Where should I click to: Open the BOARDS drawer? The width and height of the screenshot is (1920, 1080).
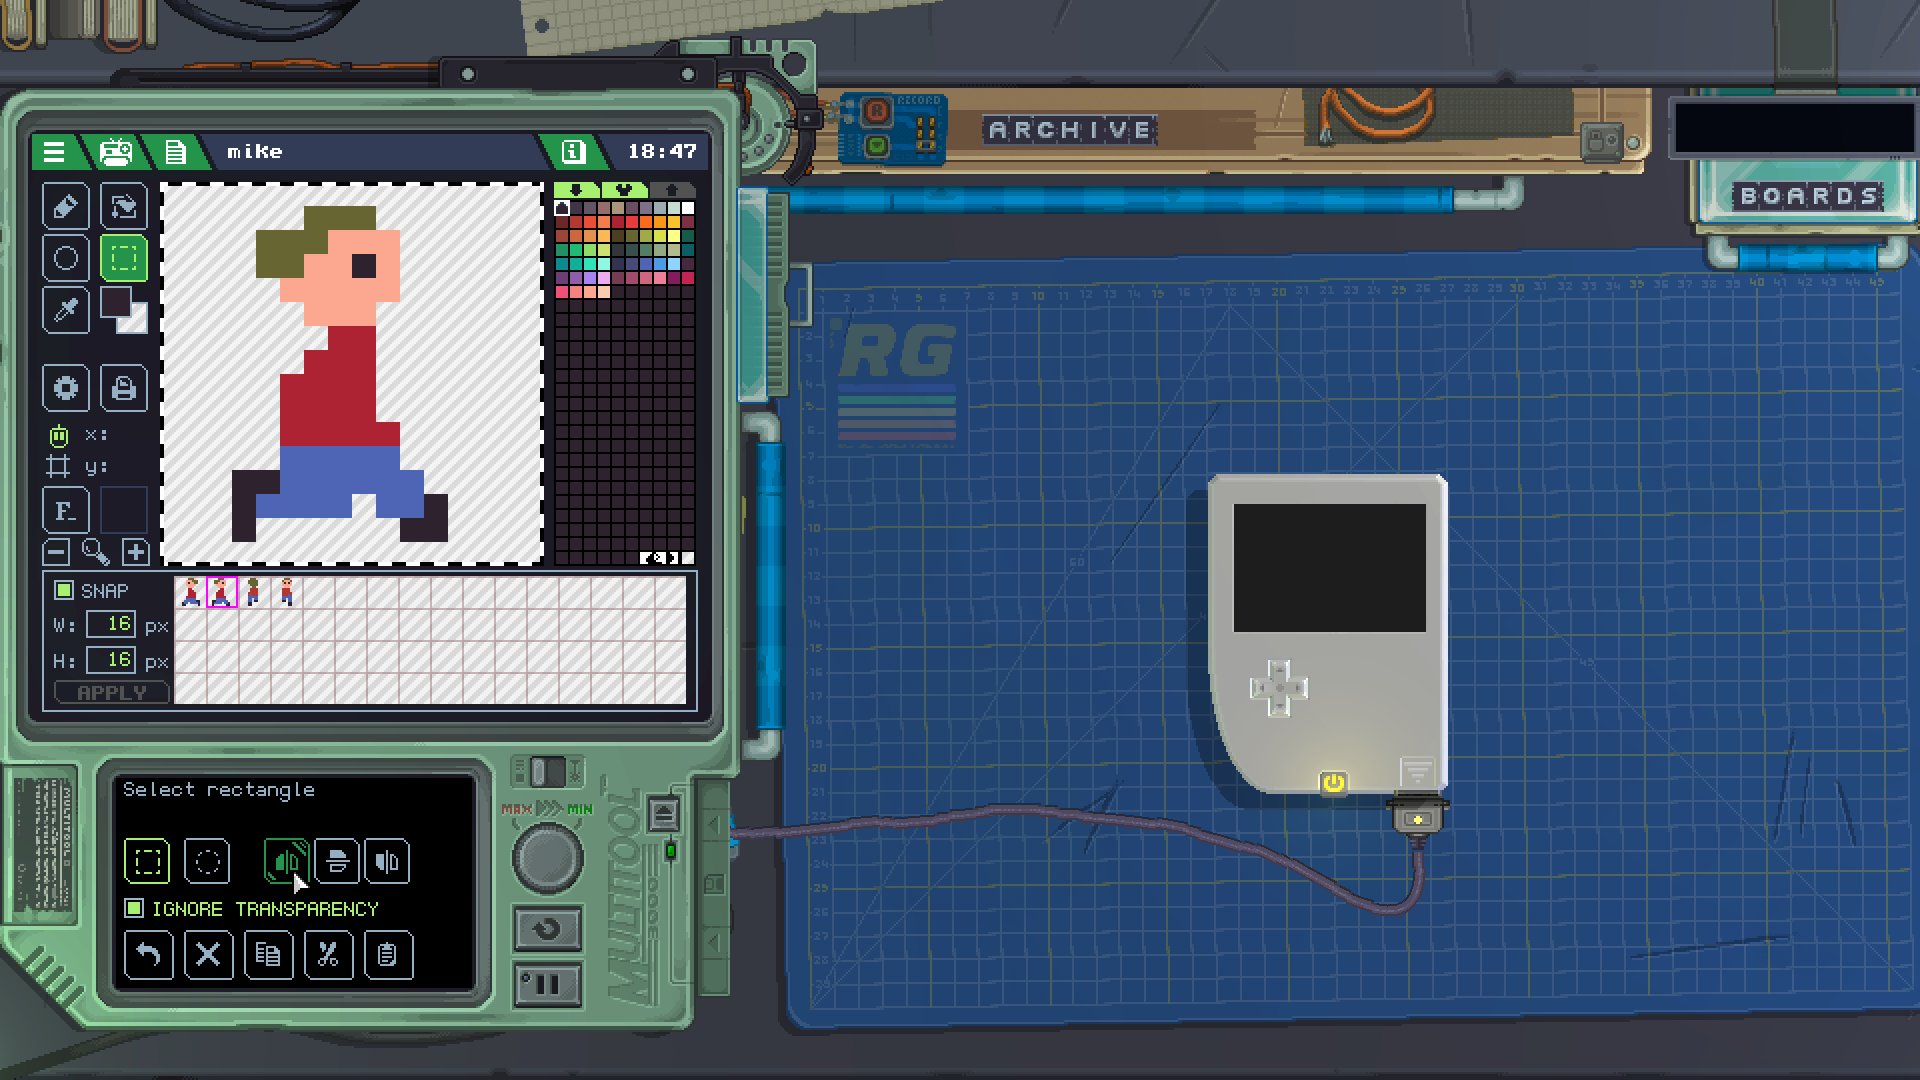1809,196
